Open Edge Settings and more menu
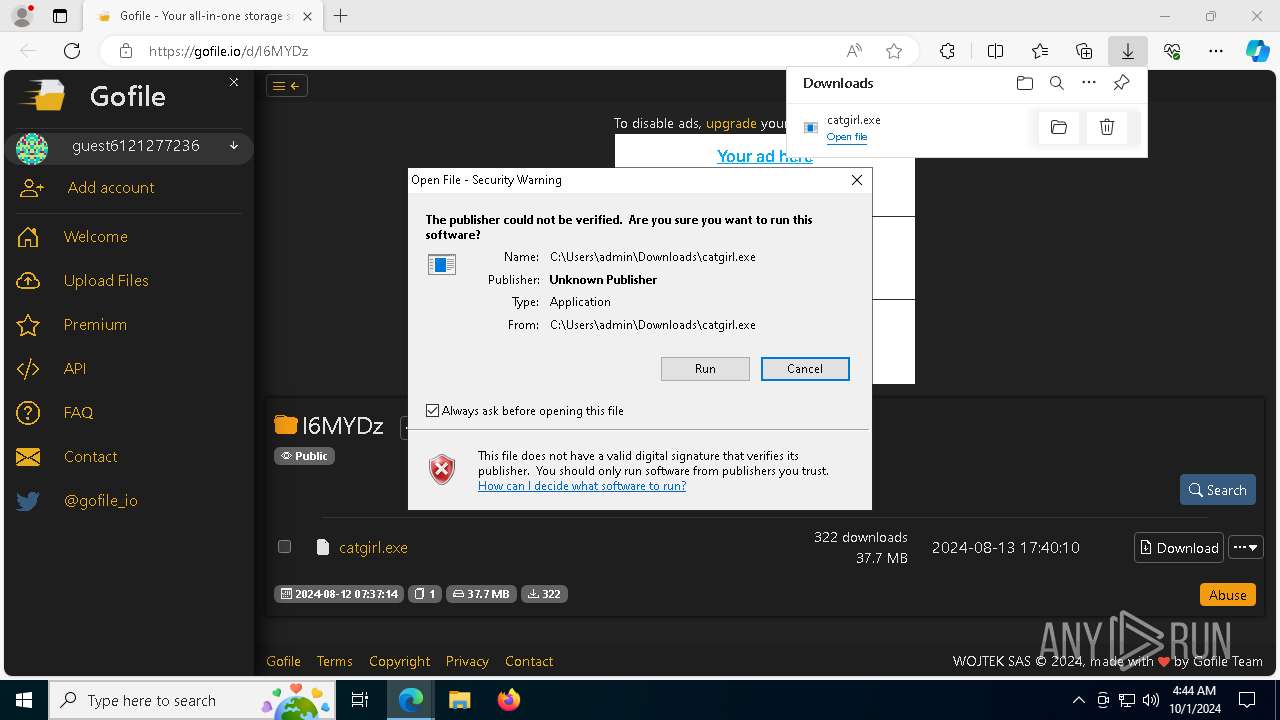1280x720 pixels. tap(1216, 51)
